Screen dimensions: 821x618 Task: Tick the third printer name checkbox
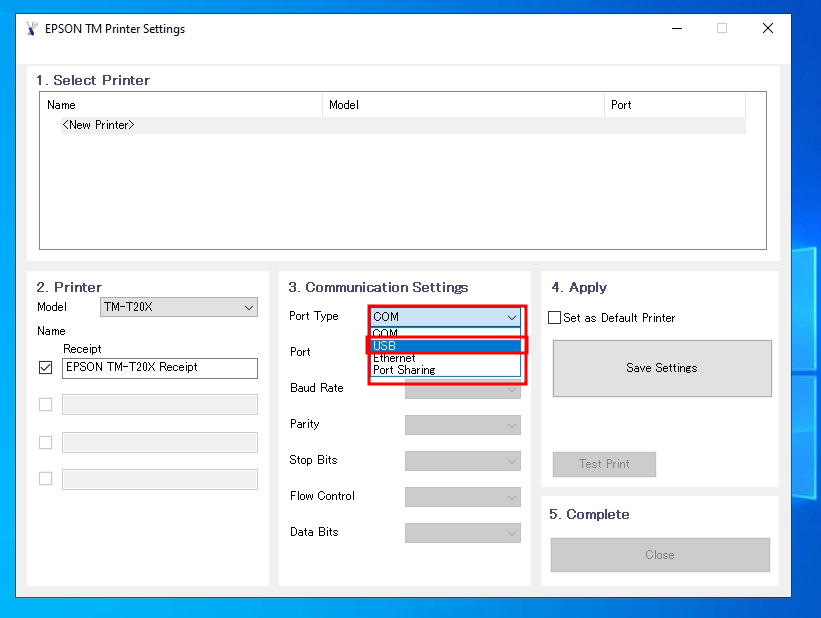(45, 442)
